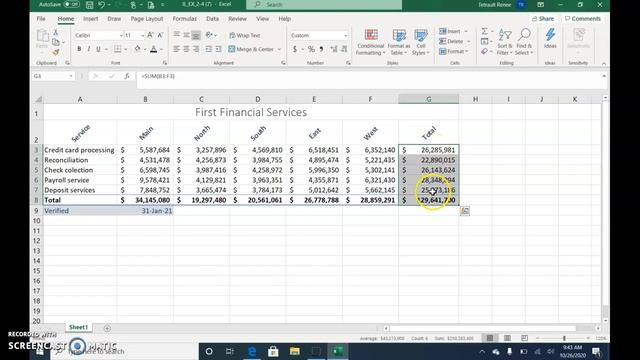
Task: Click the Share button
Action: pyautogui.click(x=543, y=19)
